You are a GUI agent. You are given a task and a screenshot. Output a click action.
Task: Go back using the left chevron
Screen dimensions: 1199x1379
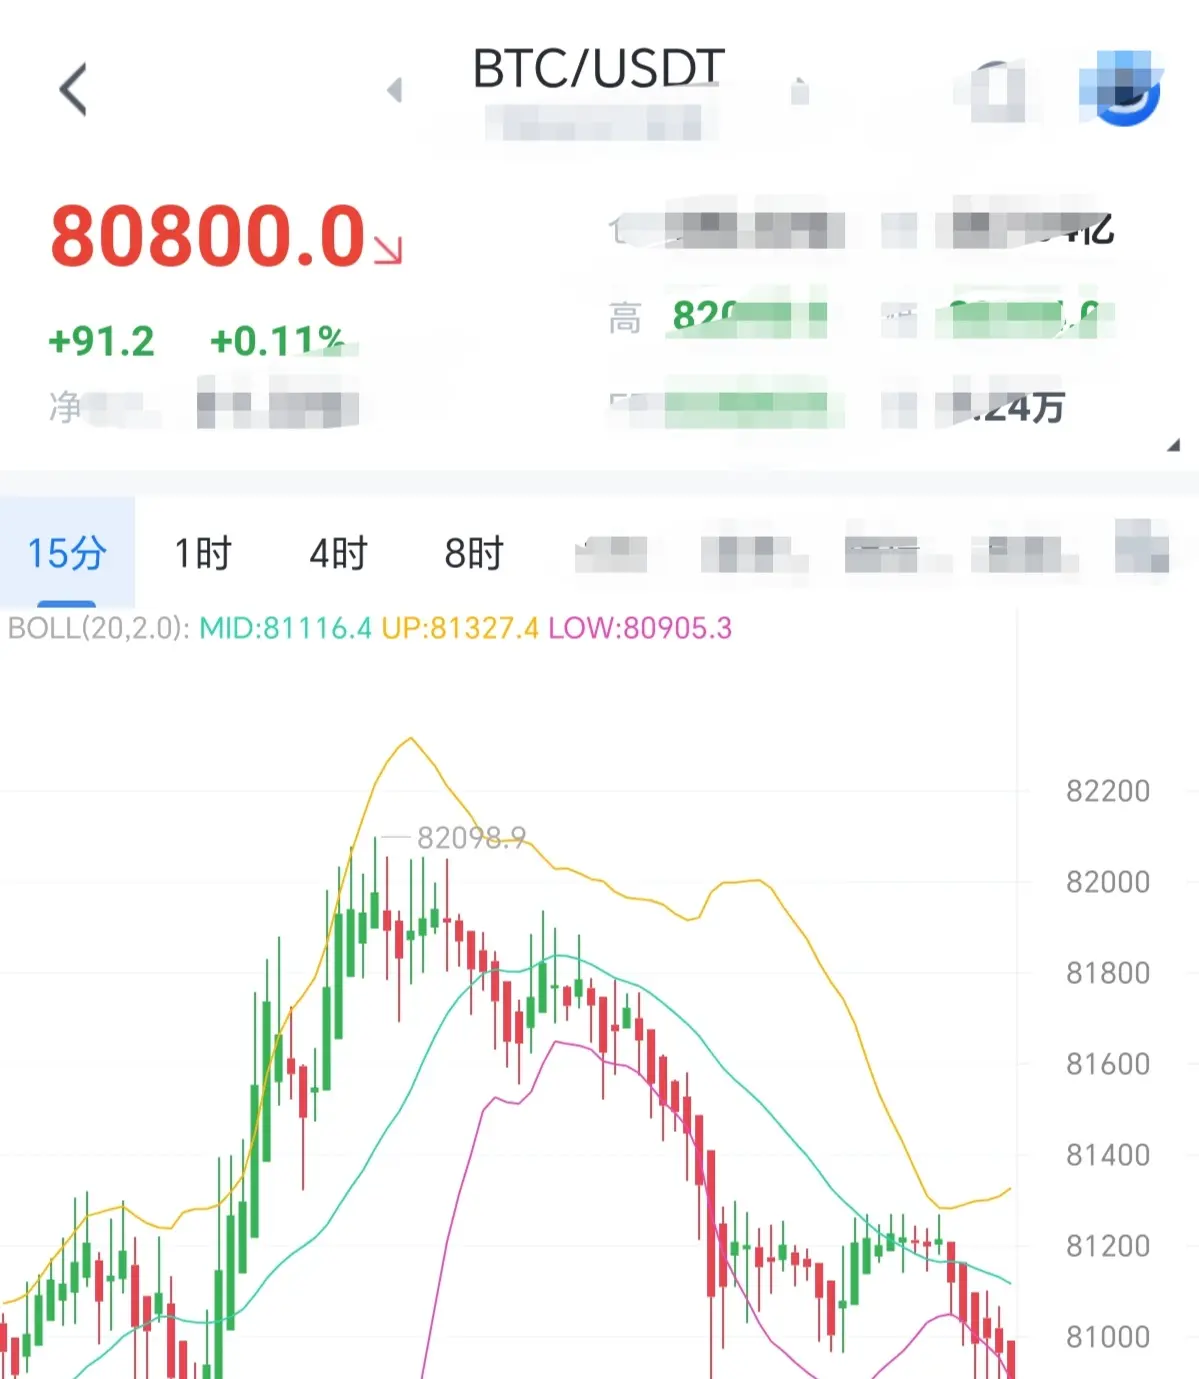point(73,89)
